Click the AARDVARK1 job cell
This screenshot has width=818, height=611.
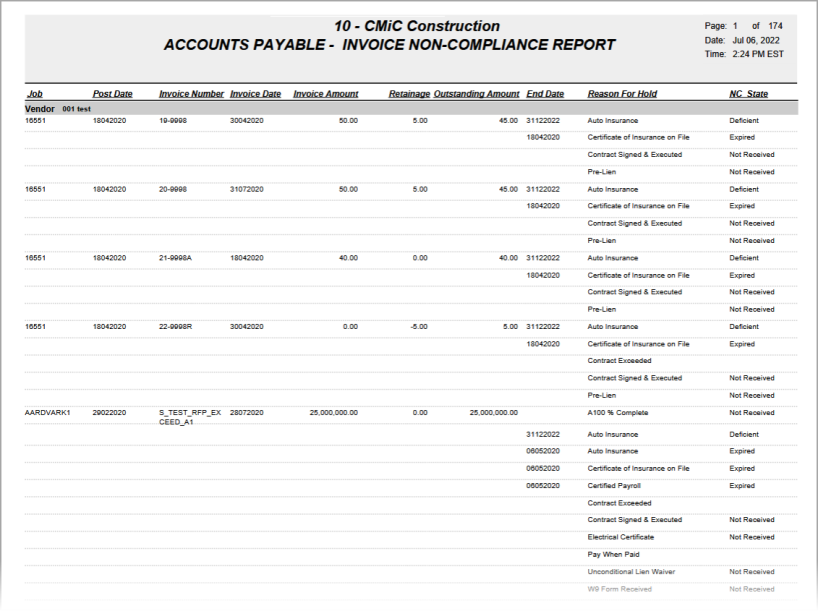[47, 413]
